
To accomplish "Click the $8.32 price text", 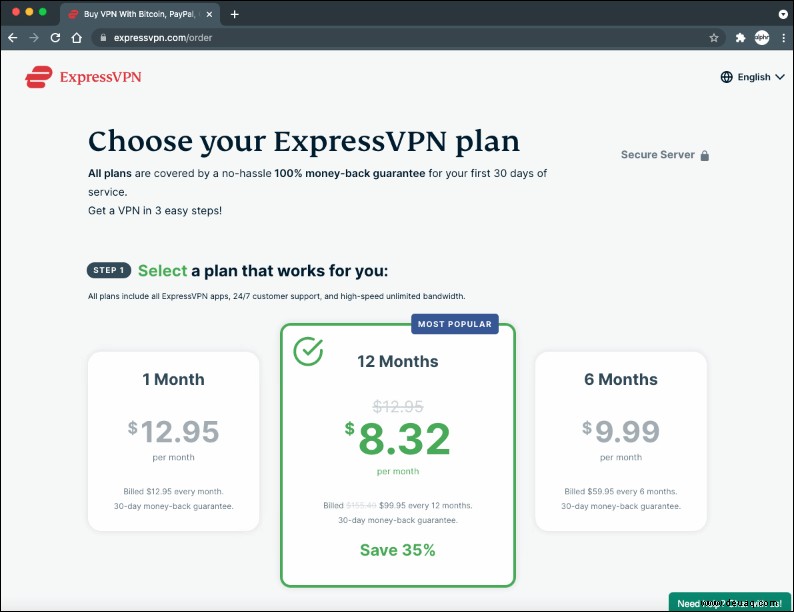I will (x=398, y=438).
